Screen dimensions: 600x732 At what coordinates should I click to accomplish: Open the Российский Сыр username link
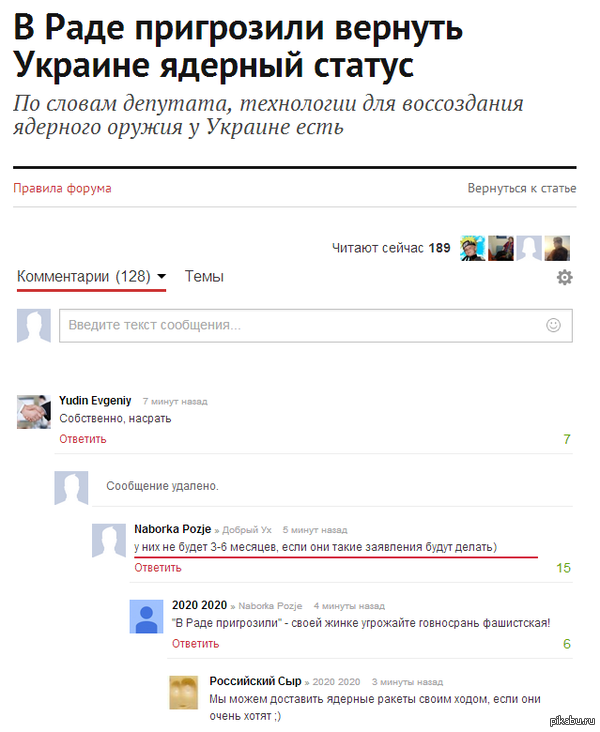pos(255,681)
